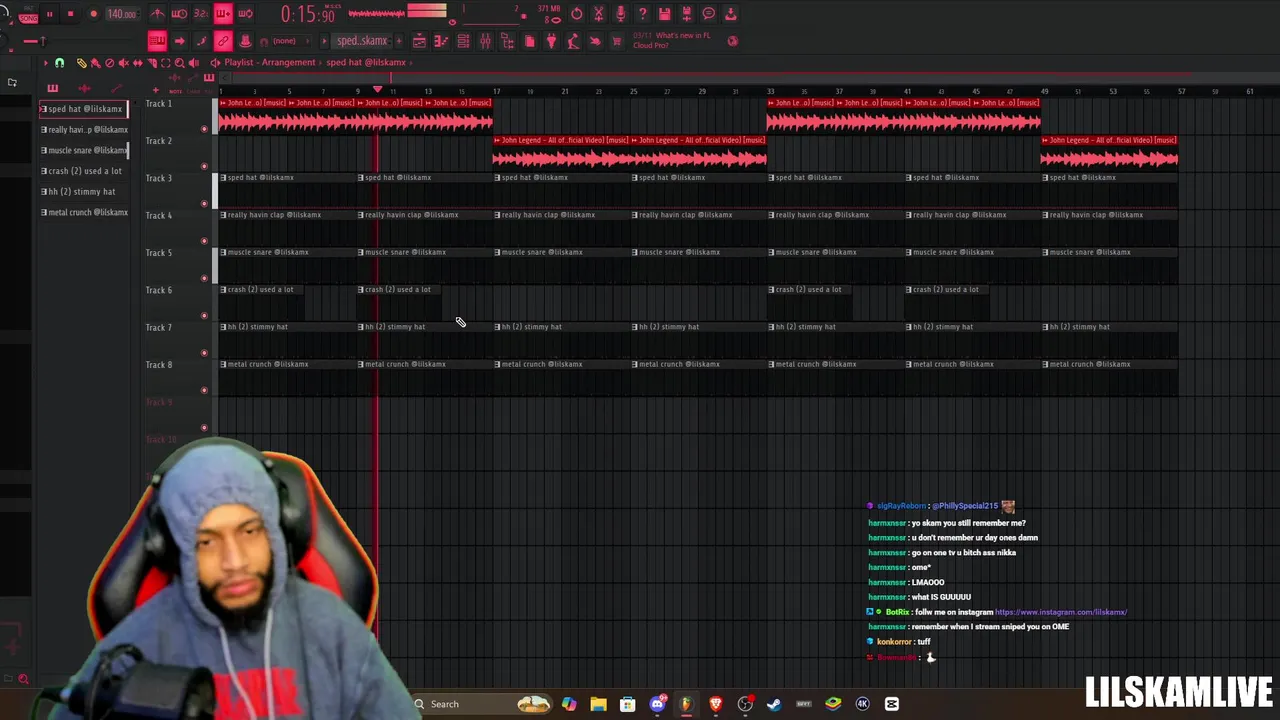Select 'metal crunch @lilskamx' in pattern picker
Image resolution: width=1280 pixels, height=720 pixels.
tap(84, 212)
